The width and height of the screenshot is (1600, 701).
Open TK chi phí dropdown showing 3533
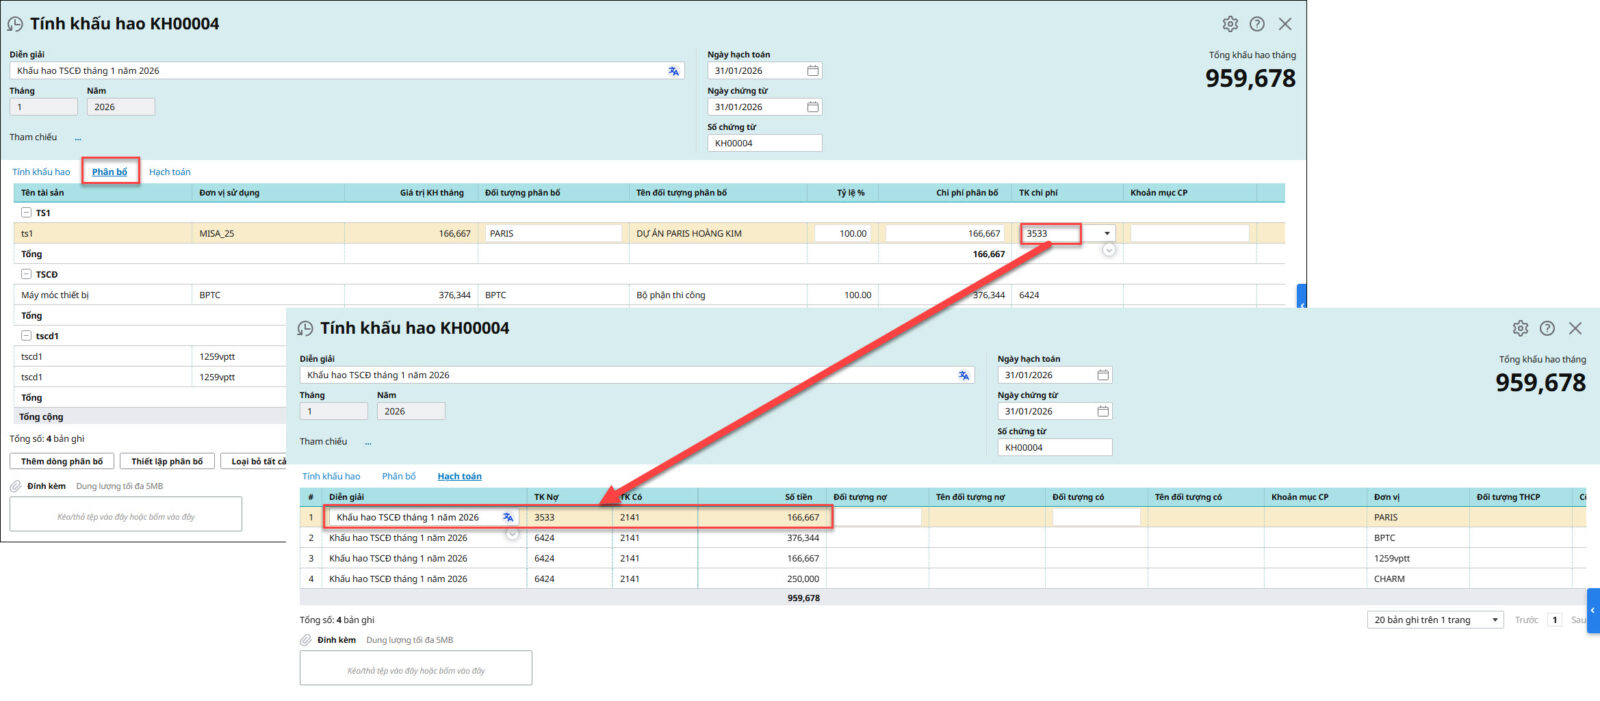pos(1107,234)
